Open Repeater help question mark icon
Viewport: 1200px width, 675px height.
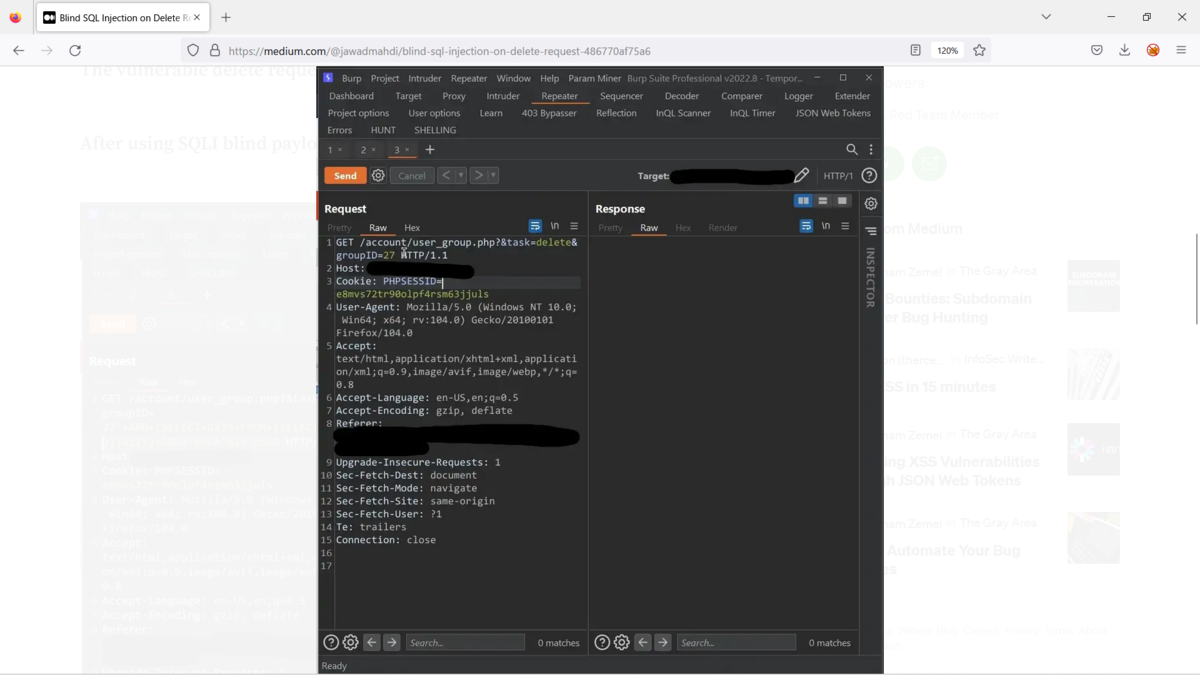tap(869, 176)
